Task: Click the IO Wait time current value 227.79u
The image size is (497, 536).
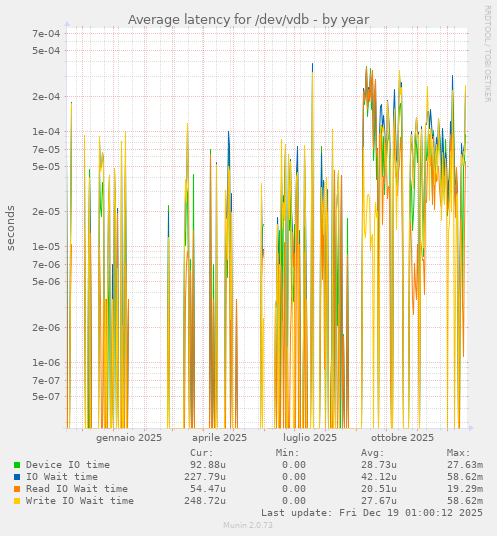Action: [x=205, y=477]
